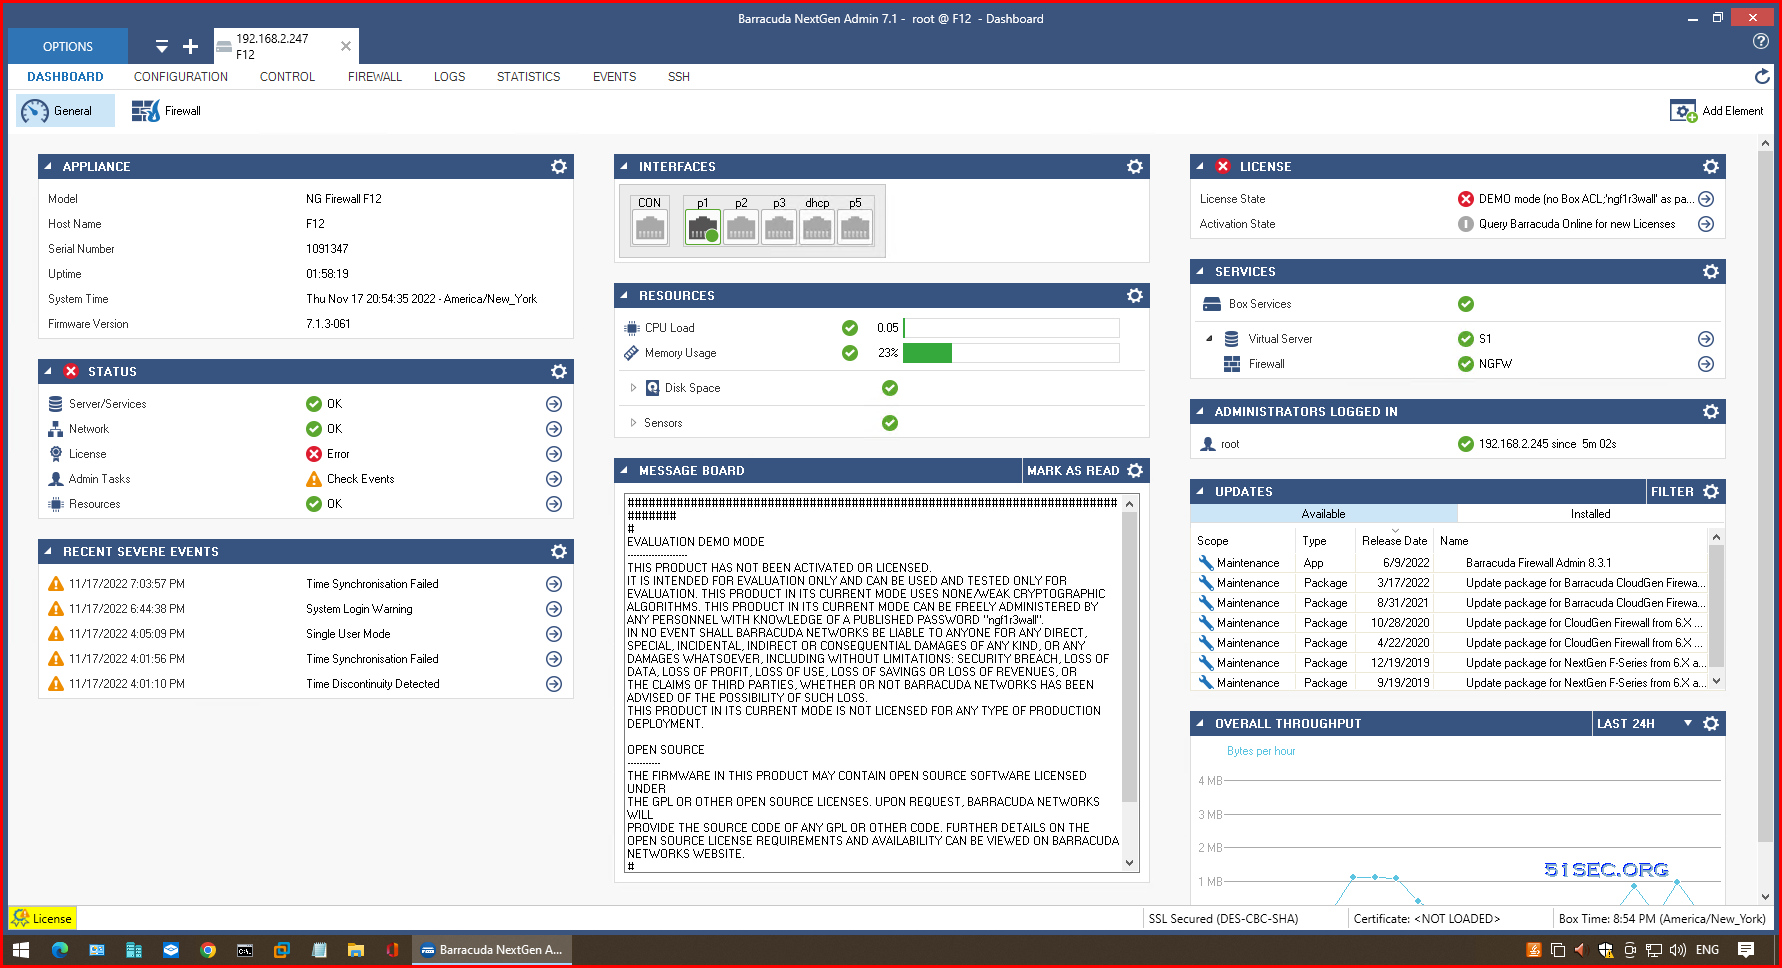
Task: Open Windows Start menu
Action: point(21,950)
